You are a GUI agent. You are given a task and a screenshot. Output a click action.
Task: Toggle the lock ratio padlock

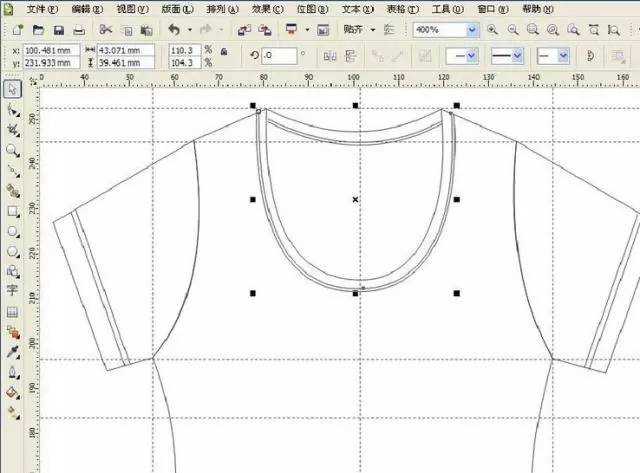223,50
